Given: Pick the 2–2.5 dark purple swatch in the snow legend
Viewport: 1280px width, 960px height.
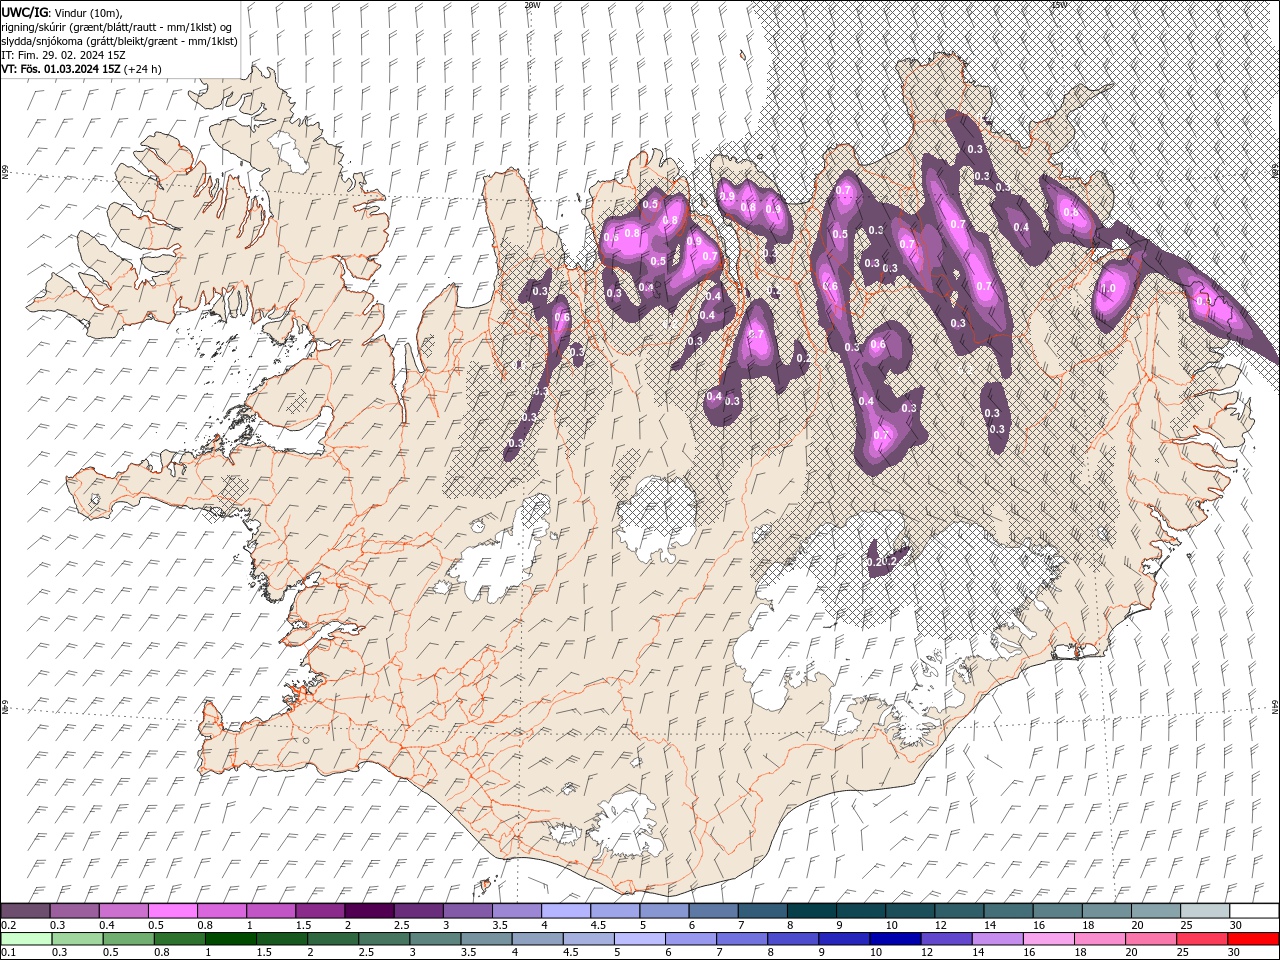Looking at the screenshot, I should [369, 911].
